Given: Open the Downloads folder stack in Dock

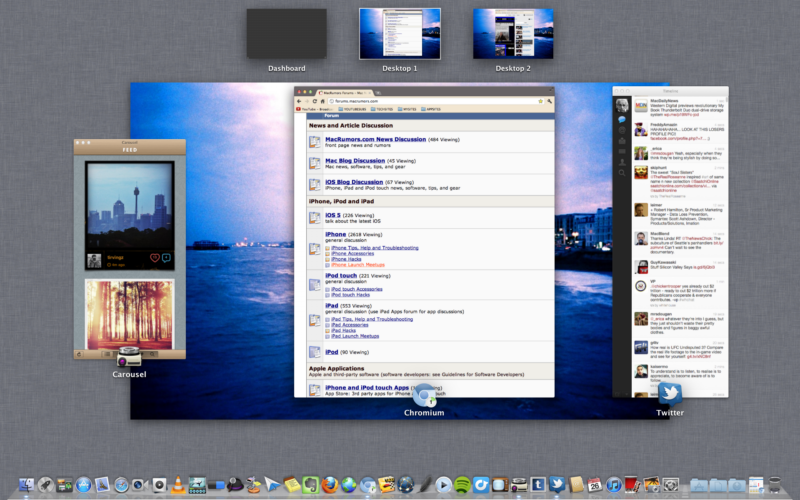Looking at the screenshot, I should click(x=737, y=485).
